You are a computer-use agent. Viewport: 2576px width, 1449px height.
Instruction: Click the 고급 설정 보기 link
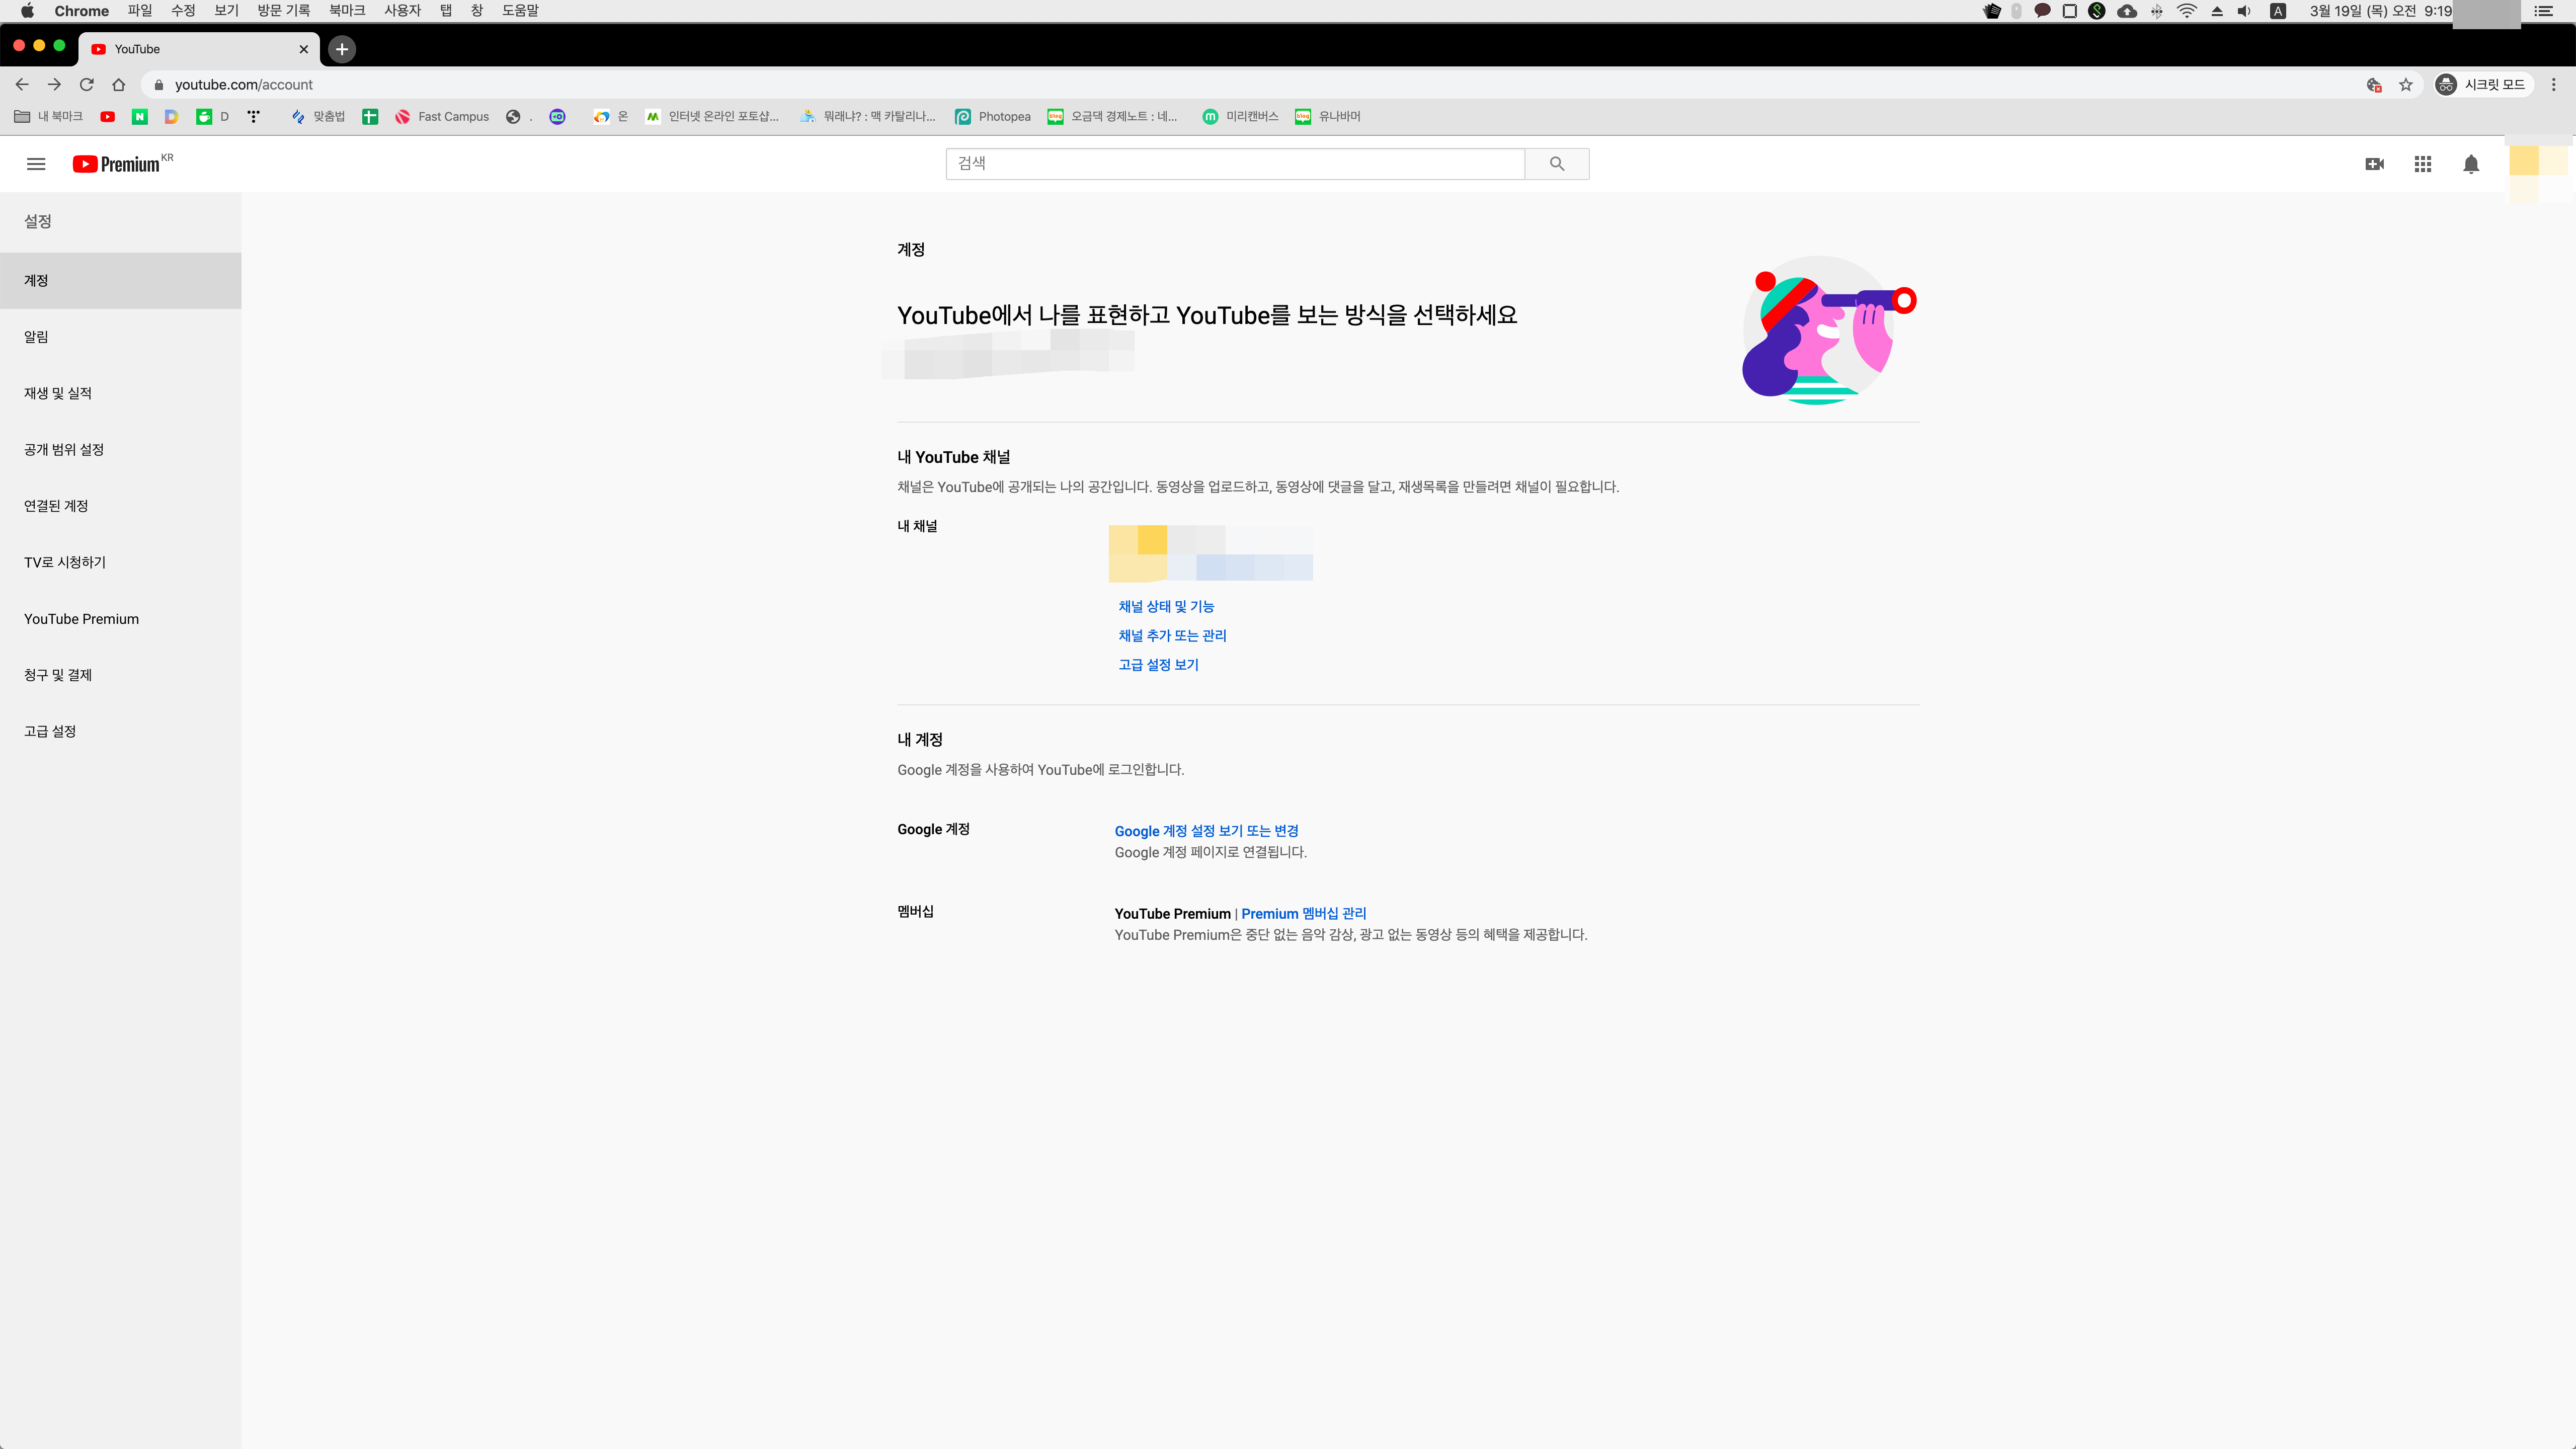pyautogui.click(x=1158, y=665)
